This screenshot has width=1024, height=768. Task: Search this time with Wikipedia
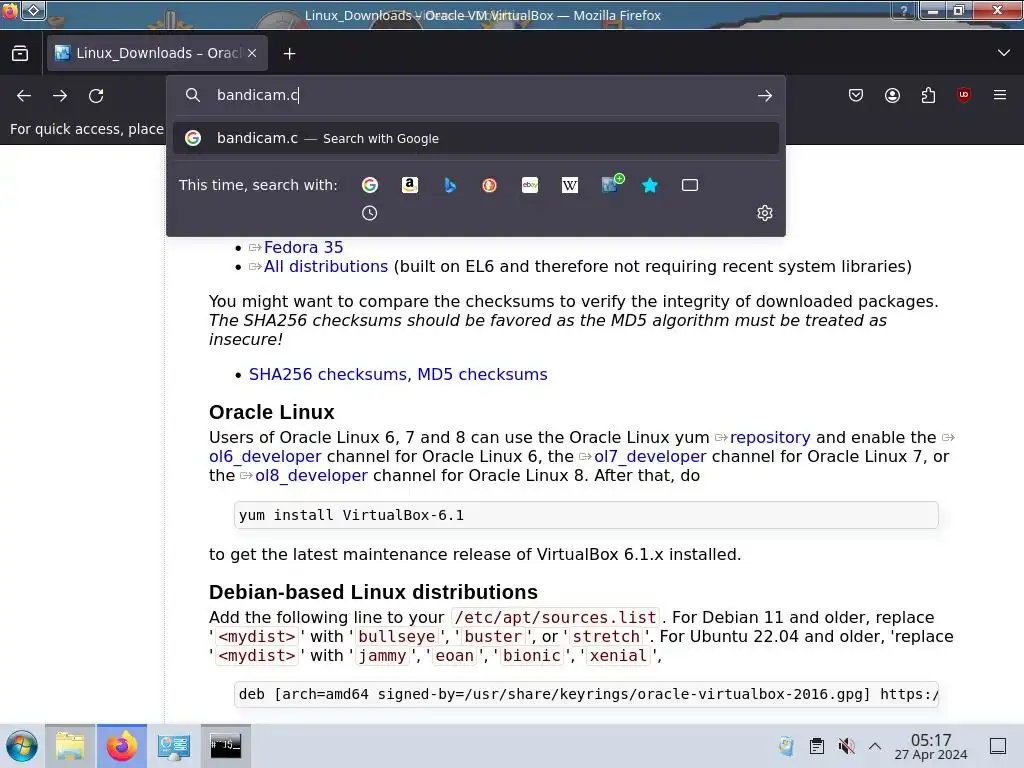(x=569, y=185)
